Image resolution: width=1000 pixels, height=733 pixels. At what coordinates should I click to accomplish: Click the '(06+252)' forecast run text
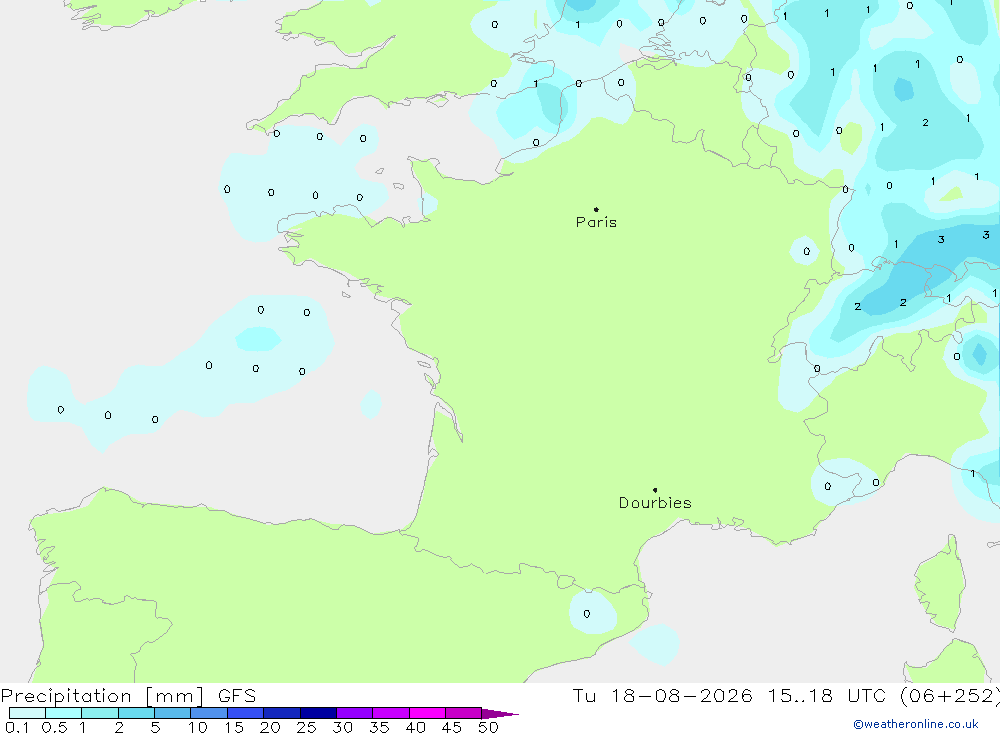[950, 695]
